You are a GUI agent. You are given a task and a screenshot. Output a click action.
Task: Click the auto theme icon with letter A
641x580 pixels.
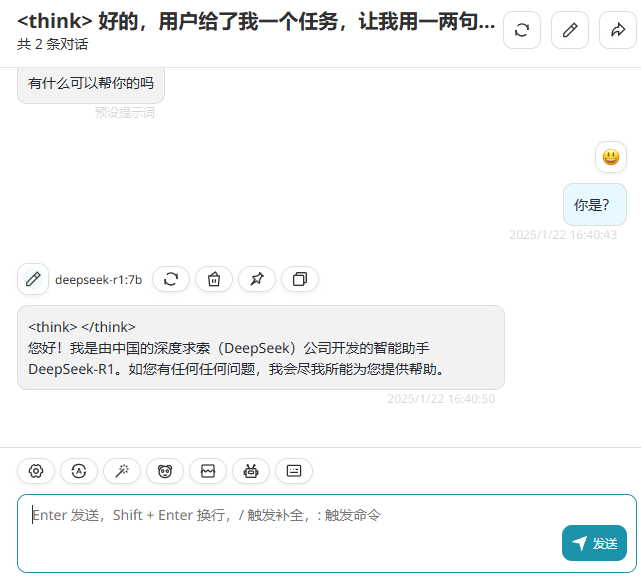point(79,471)
